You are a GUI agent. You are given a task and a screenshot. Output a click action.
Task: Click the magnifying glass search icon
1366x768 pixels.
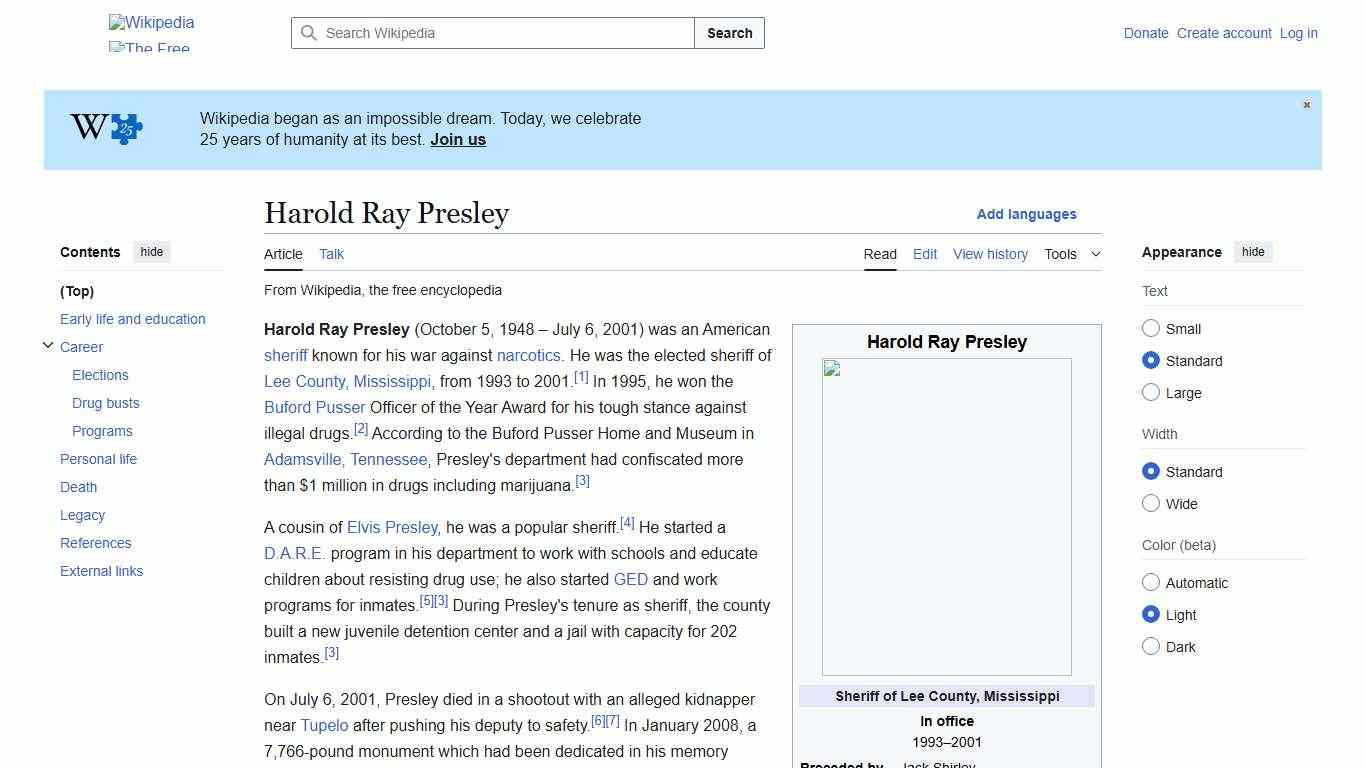pyautogui.click(x=309, y=32)
